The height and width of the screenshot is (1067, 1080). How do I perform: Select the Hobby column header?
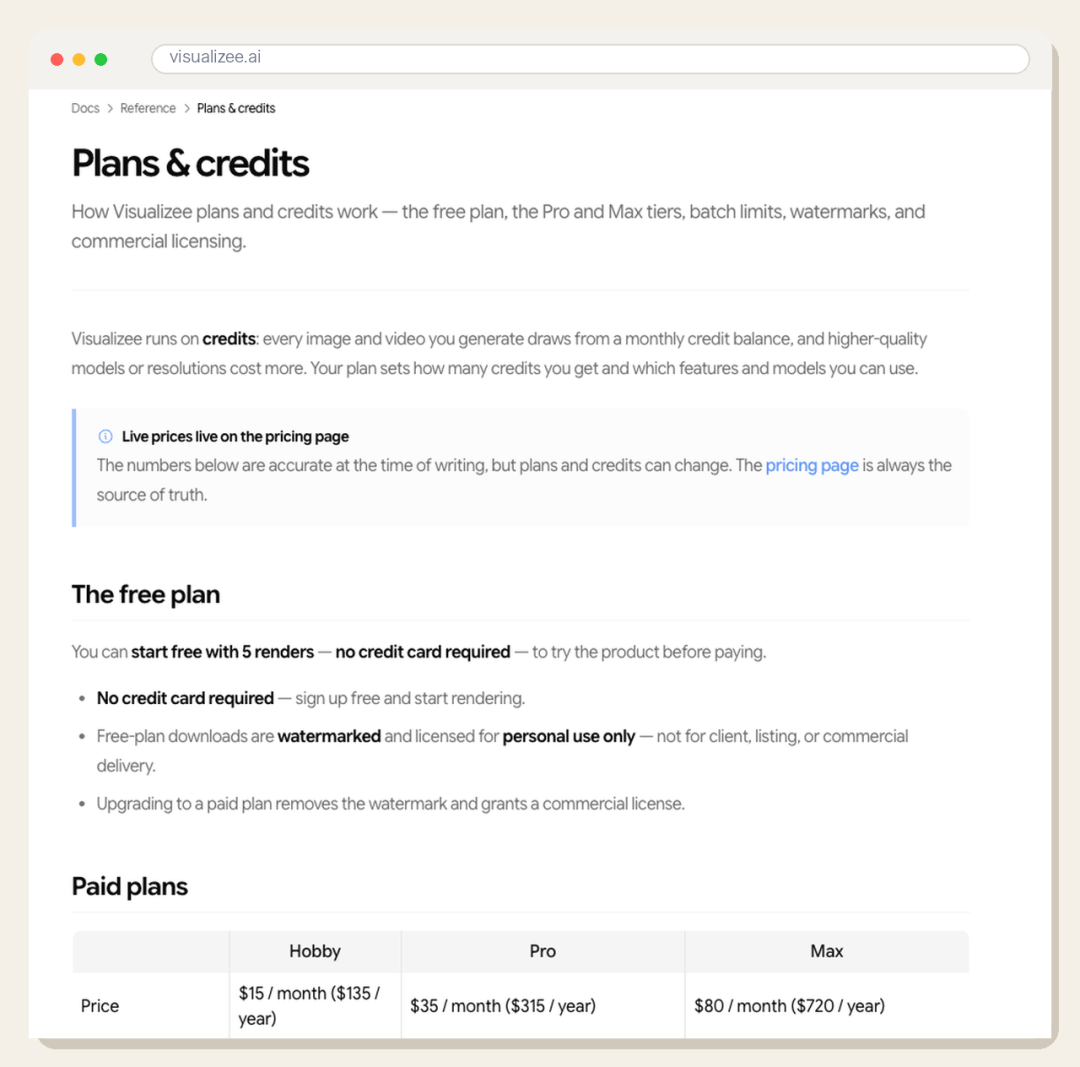coord(315,951)
